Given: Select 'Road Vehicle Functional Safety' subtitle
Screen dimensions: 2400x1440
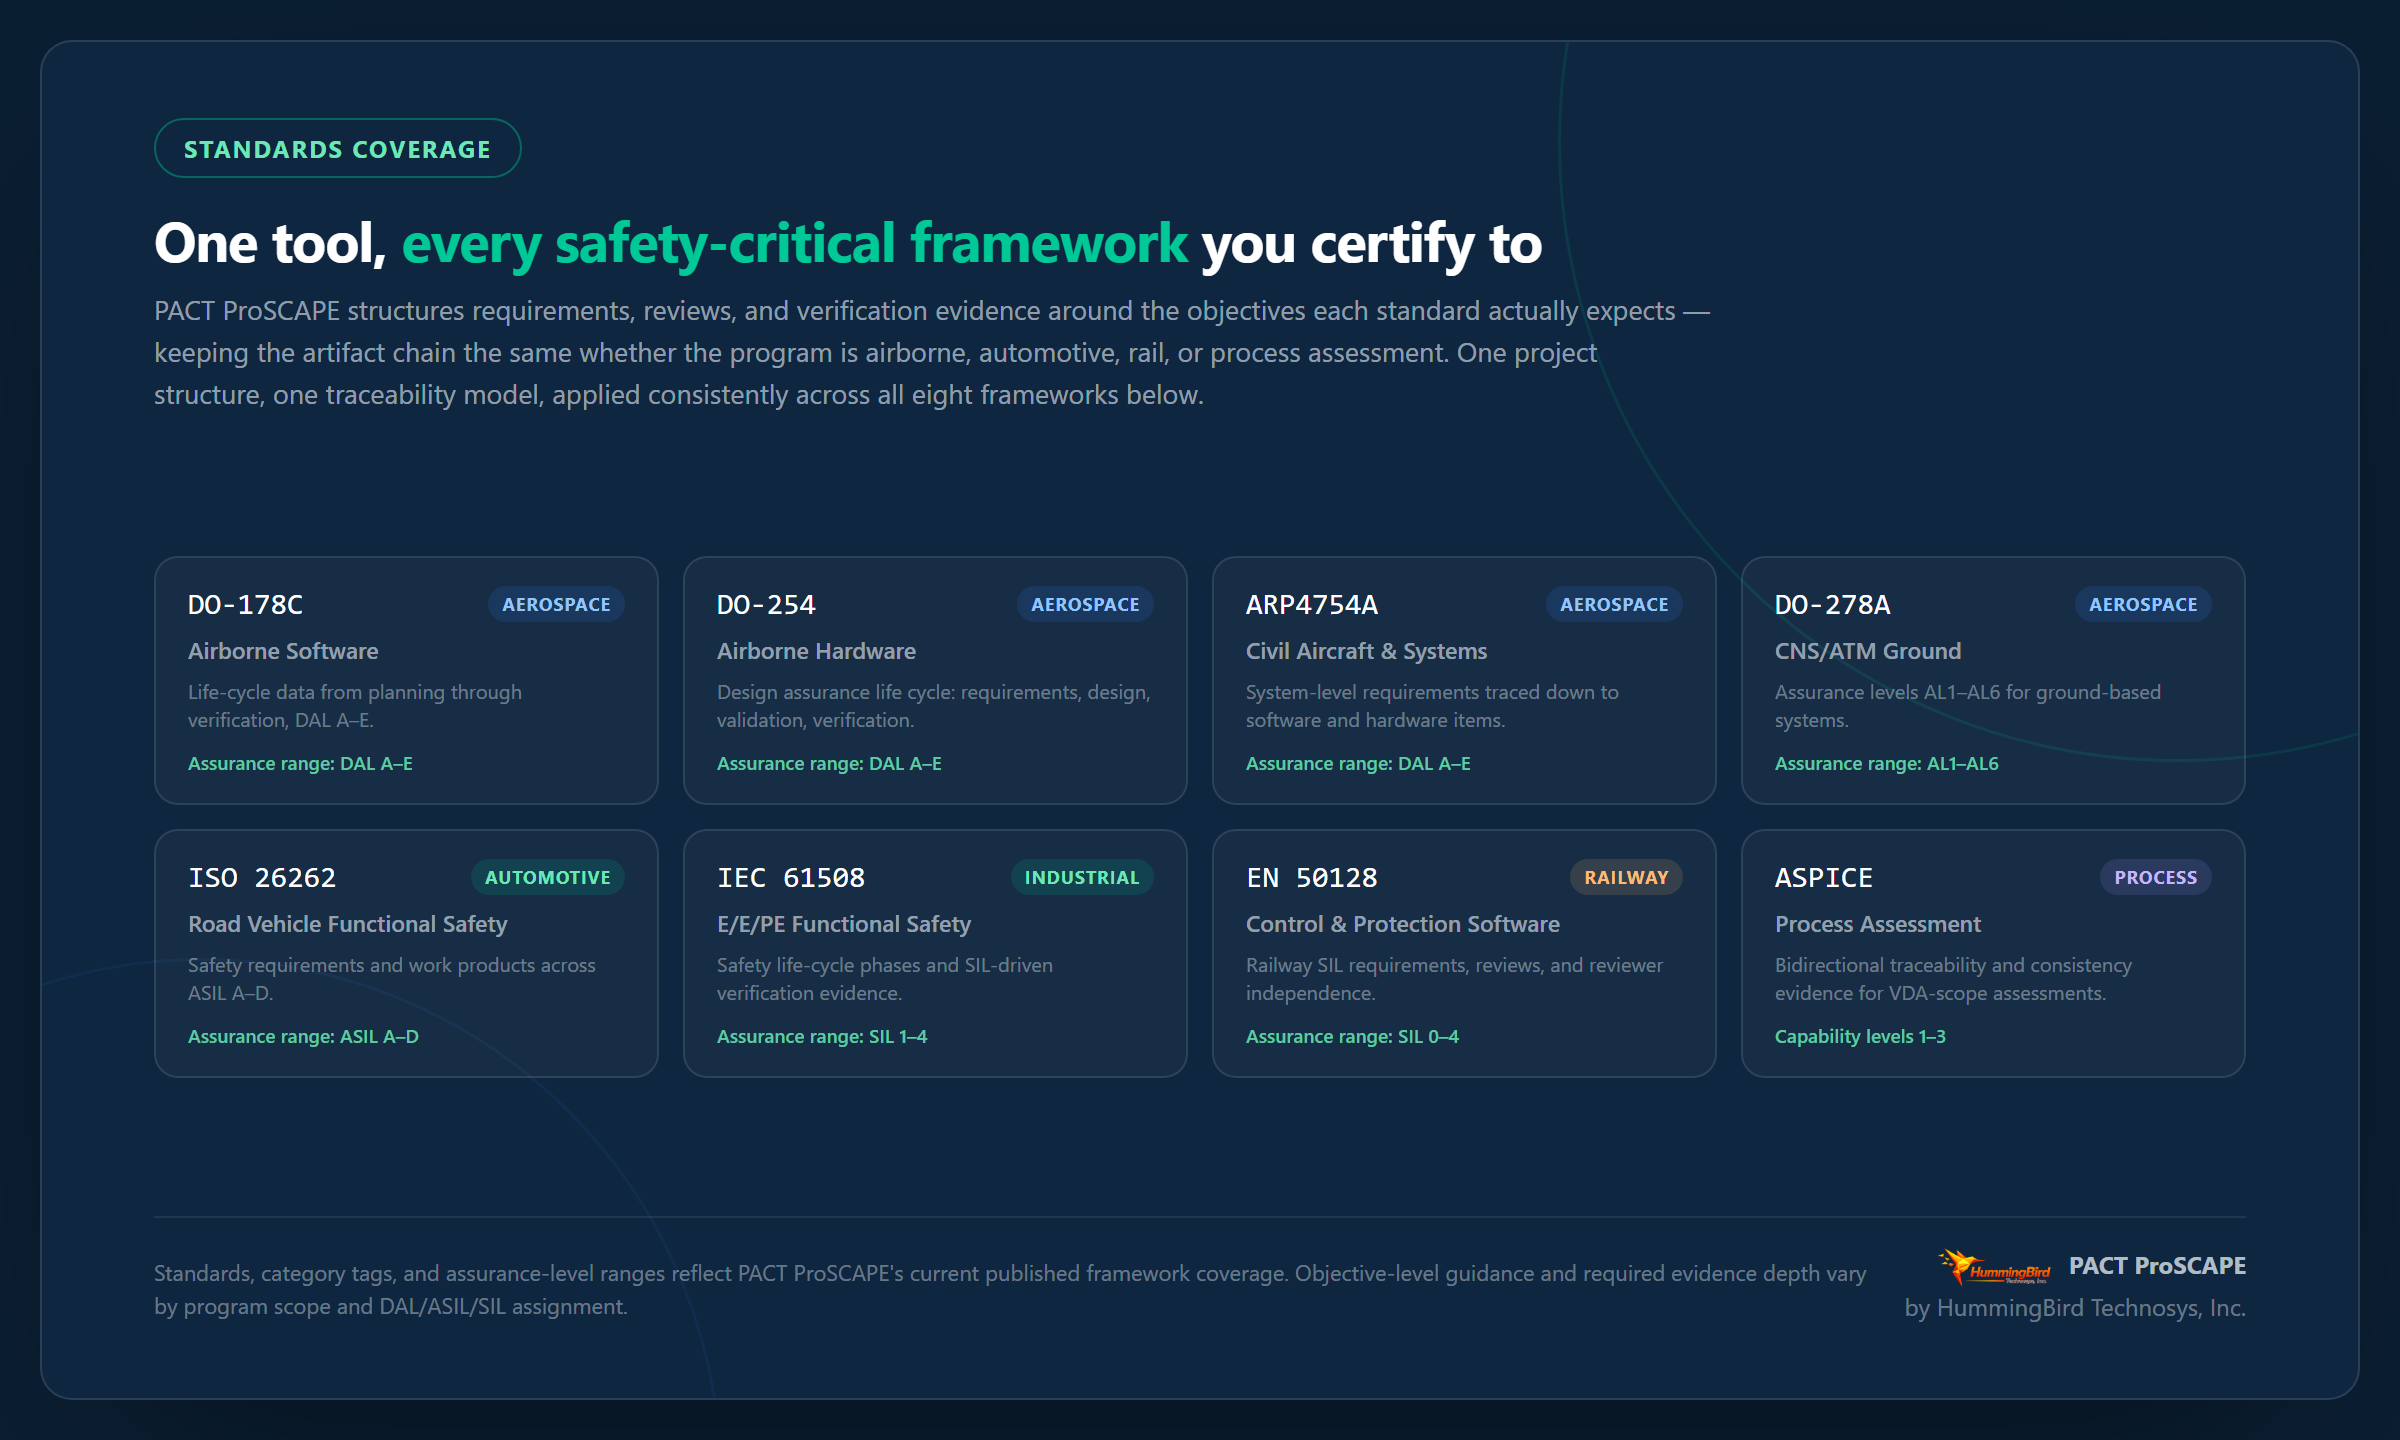Looking at the screenshot, I should (348, 924).
